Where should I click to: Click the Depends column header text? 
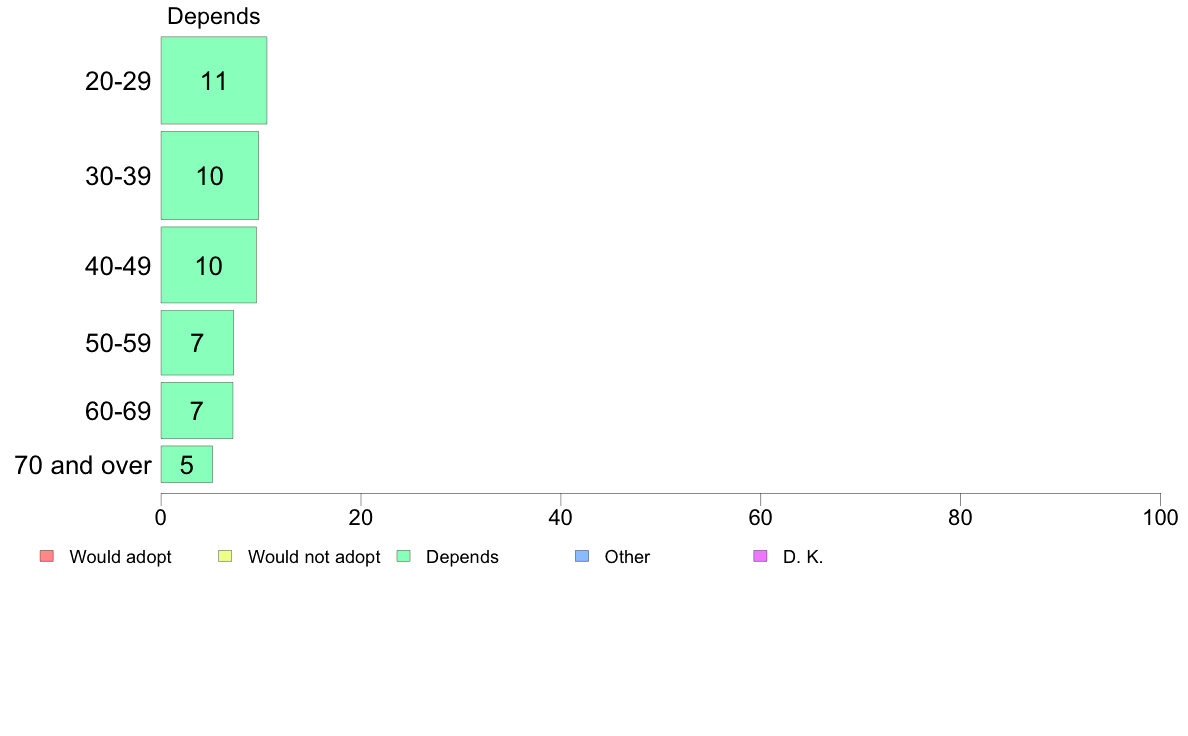[x=214, y=16]
